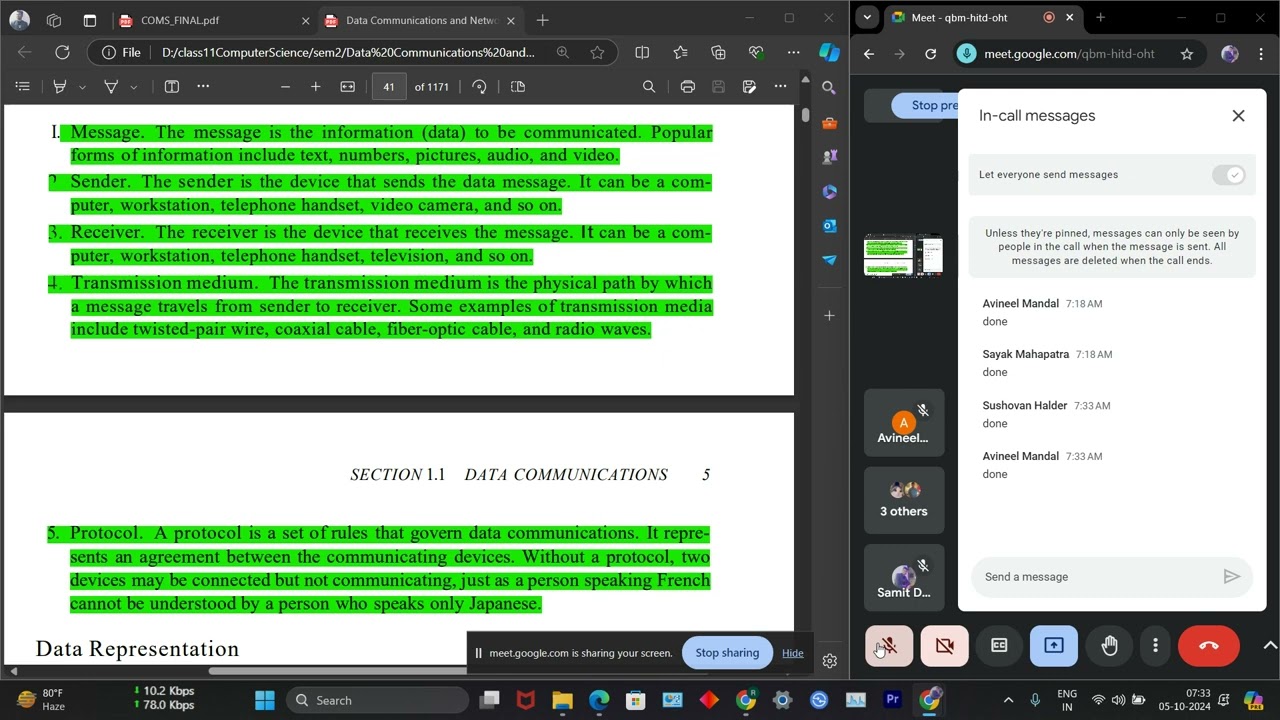Screen dimensions: 1280x720
Task: Close the In-call messages panel
Action: point(1238,116)
